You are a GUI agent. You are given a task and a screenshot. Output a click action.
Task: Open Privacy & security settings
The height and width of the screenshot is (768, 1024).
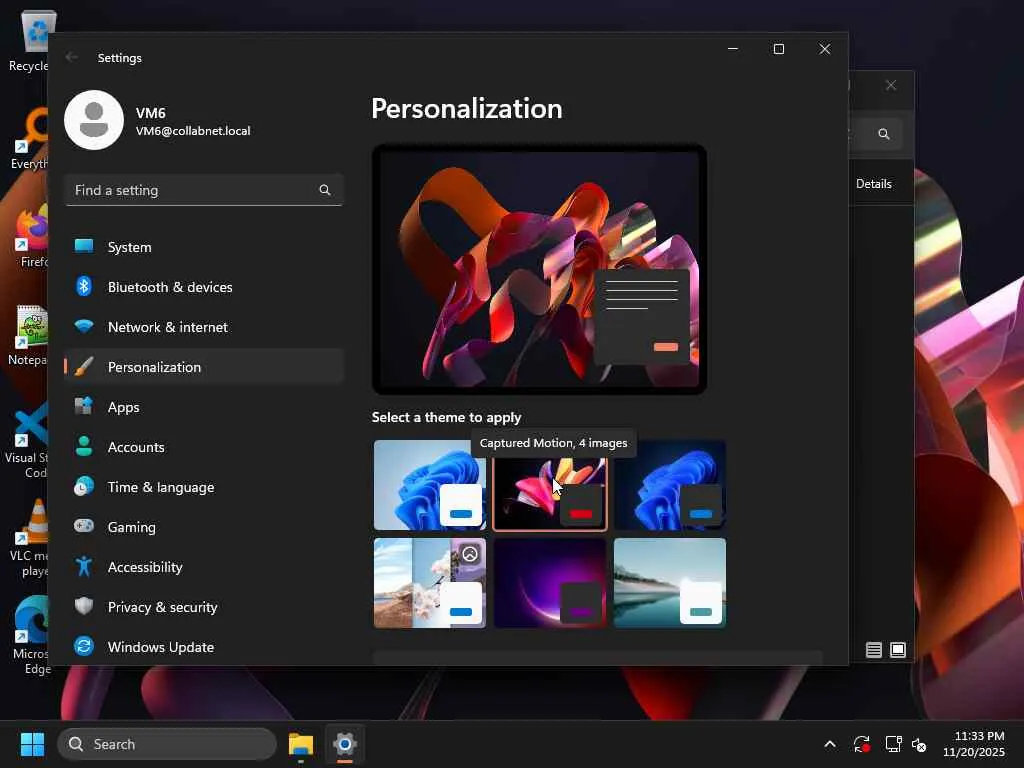pyautogui.click(x=204, y=607)
